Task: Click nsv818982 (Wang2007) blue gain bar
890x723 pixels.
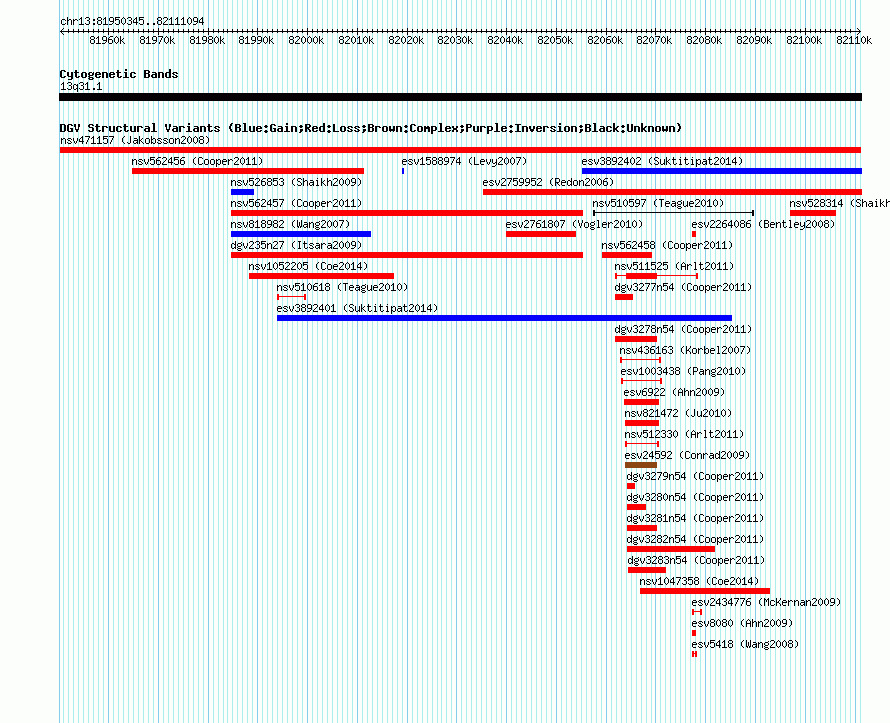Action: [301, 234]
